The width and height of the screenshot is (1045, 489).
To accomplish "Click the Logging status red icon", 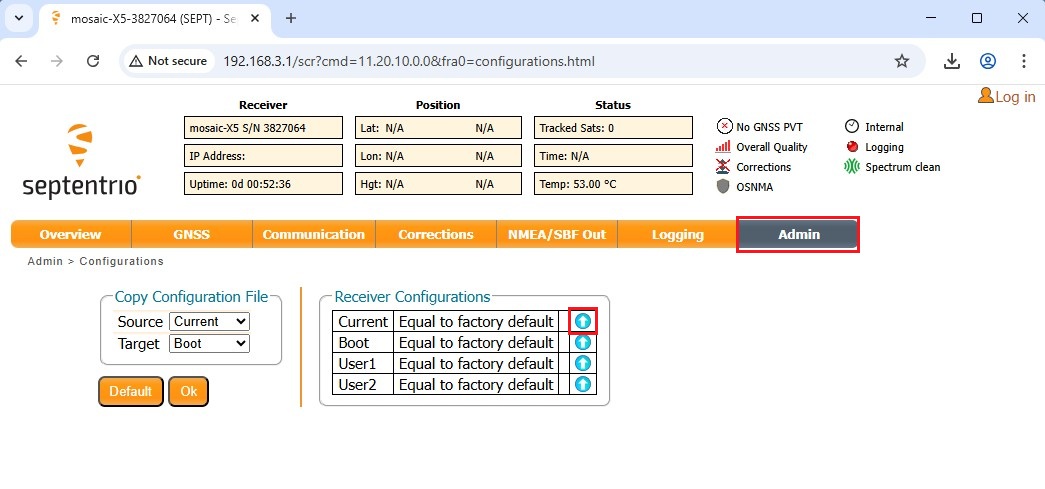I will (x=852, y=147).
